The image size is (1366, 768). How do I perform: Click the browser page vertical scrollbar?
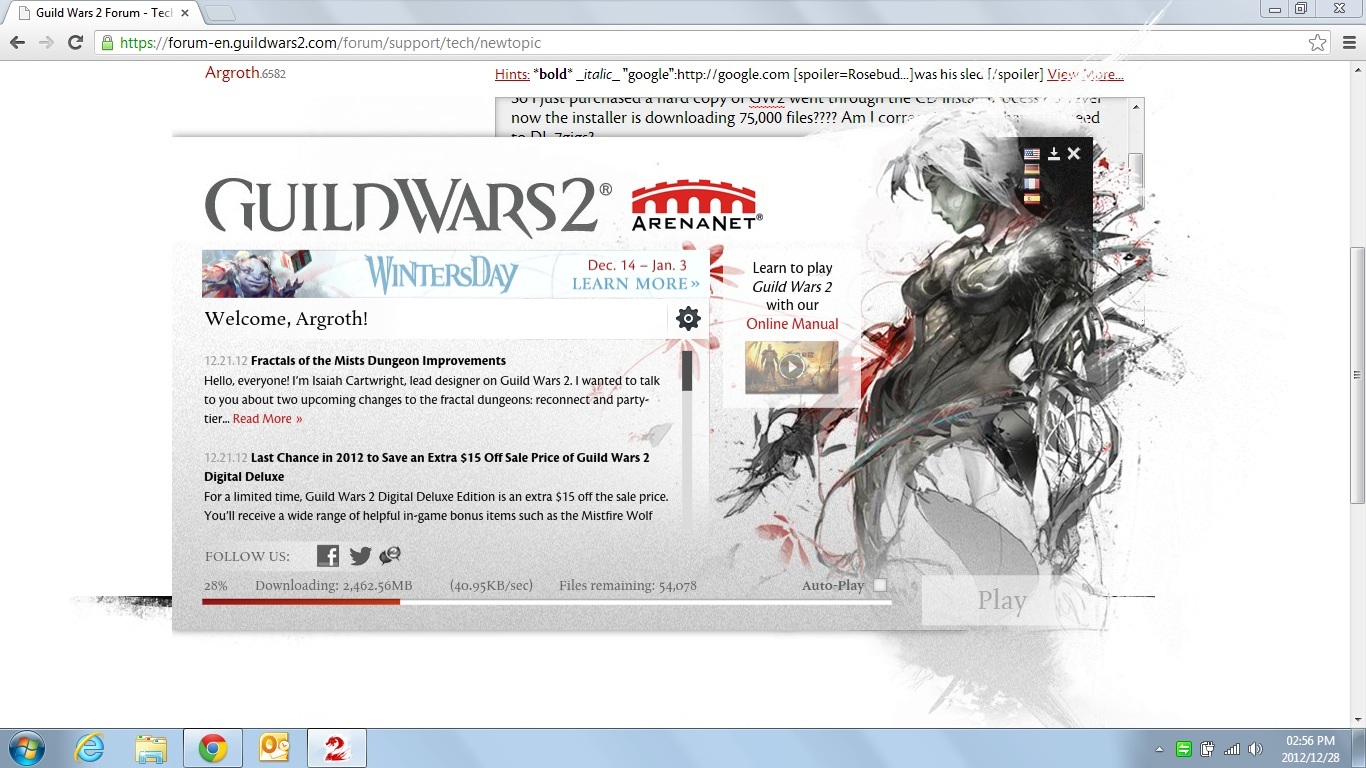pyautogui.click(x=1357, y=375)
